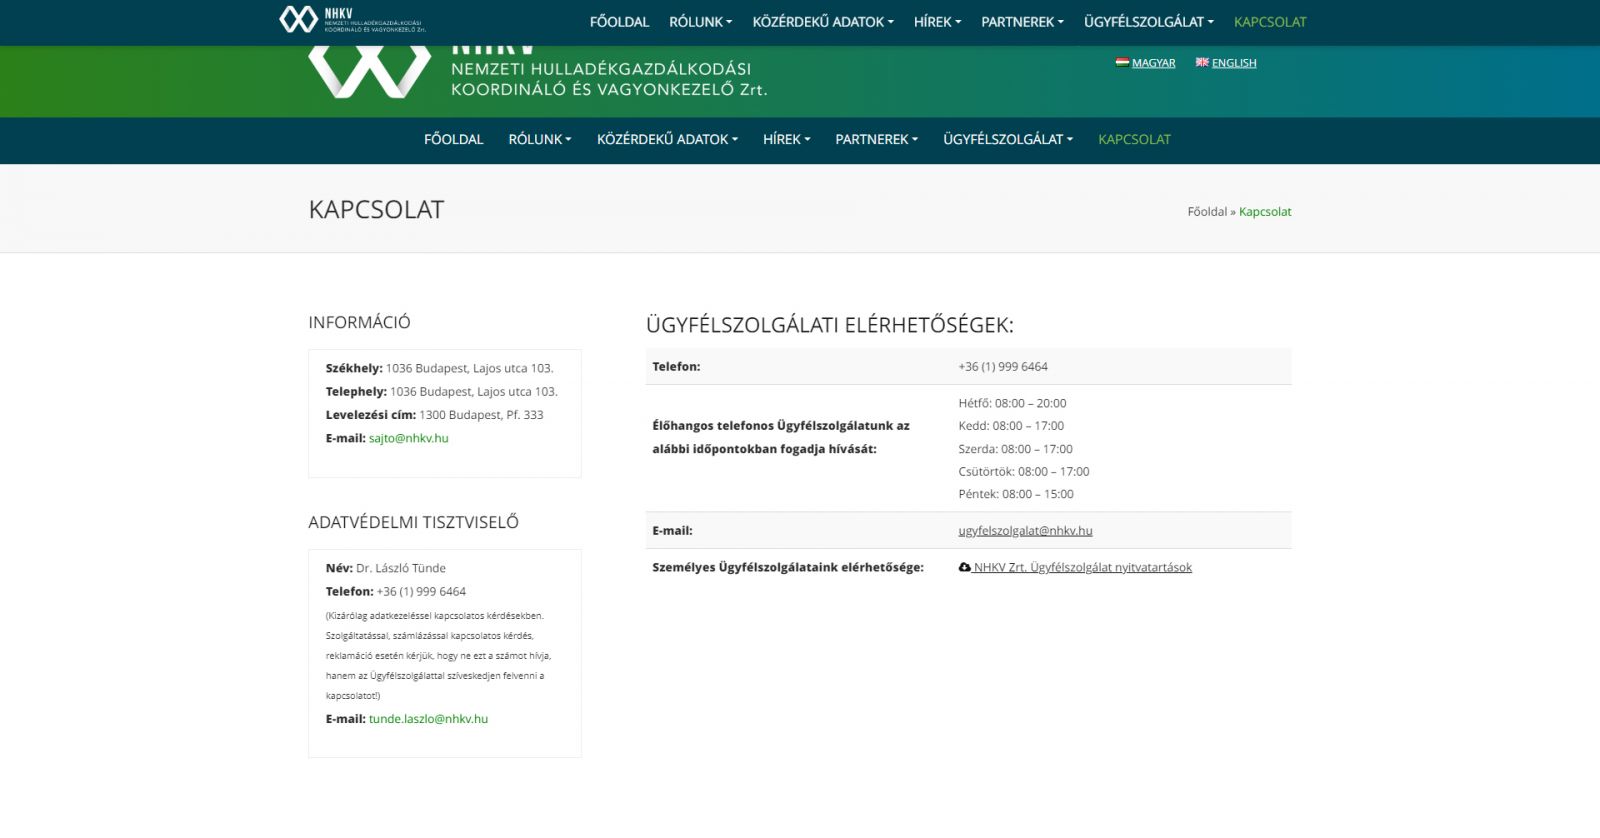Viewport: 1600px width, 838px height.
Task: Click the UK flag icon
Action: [1202, 62]
